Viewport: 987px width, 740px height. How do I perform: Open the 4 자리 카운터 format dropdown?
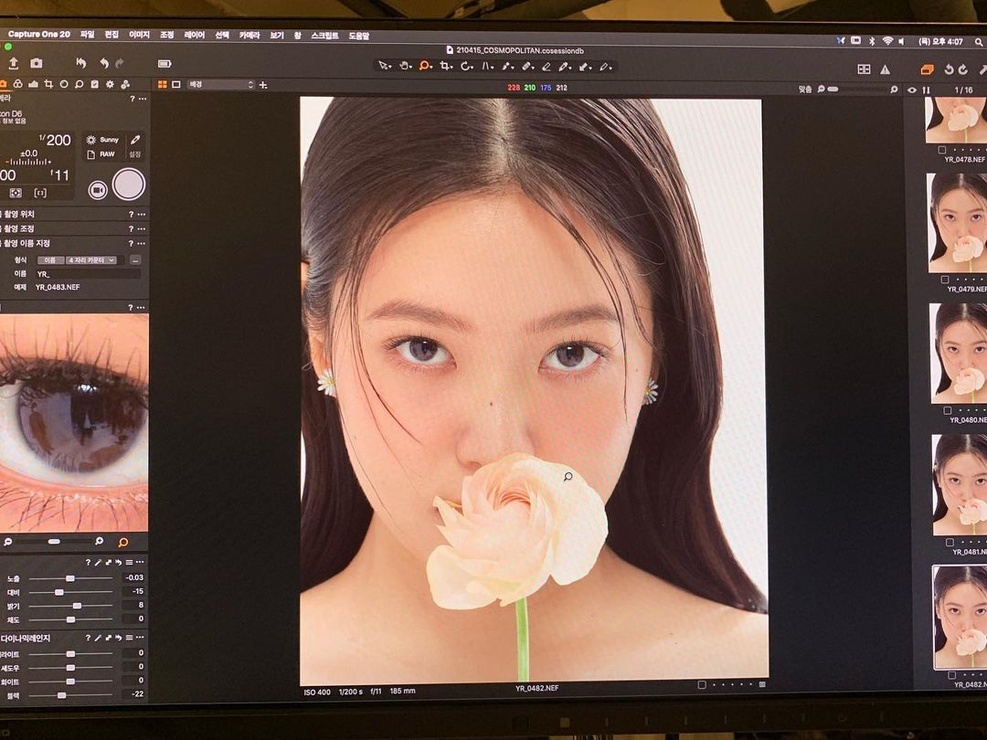[91, 260]
